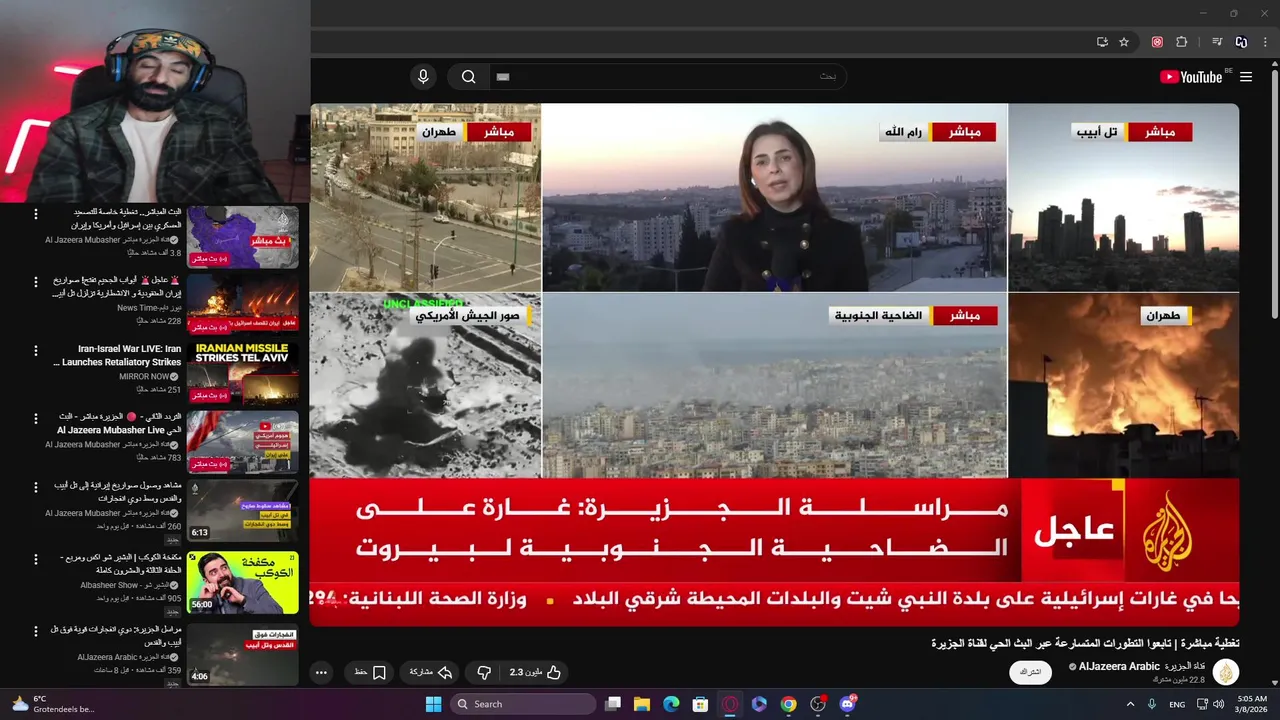Click the Windows Start button
The height and width of the screenshot is (720, 1280).
pyautogui.click(x=433, y=704)
